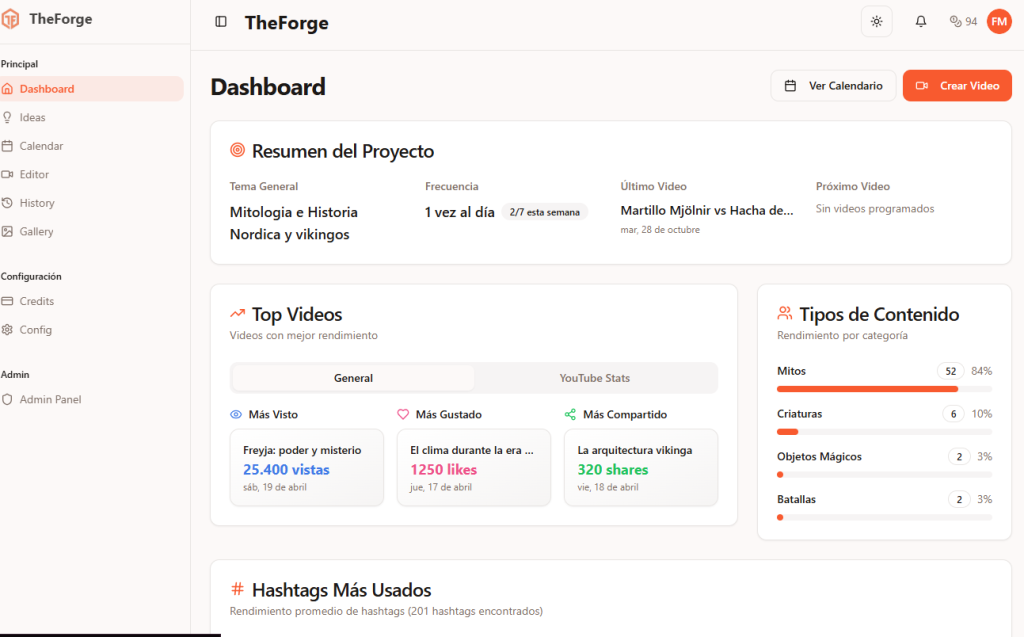Click the TheForge logo icon in sidebar

[x=10, y=20]
